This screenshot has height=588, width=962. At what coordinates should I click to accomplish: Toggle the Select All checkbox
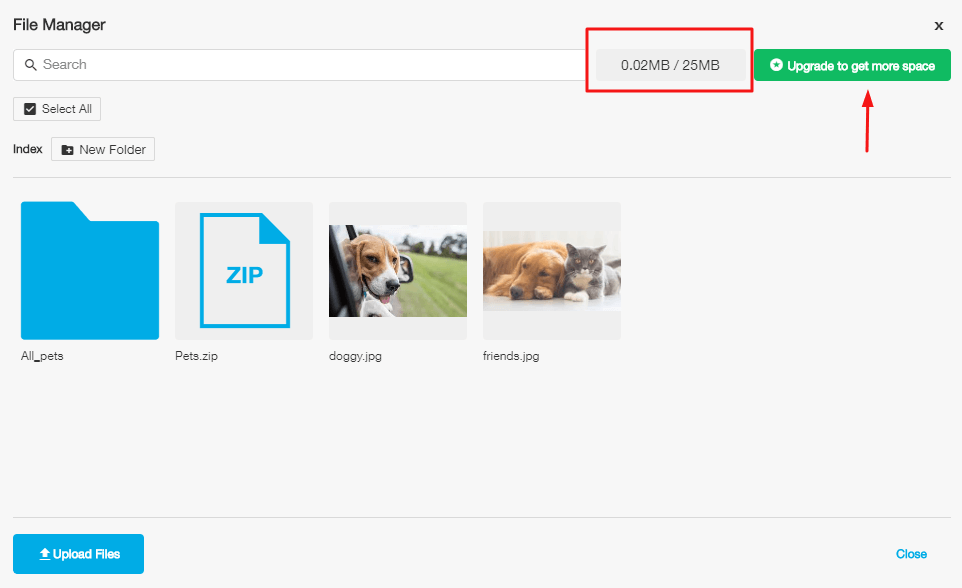(29, 109)
